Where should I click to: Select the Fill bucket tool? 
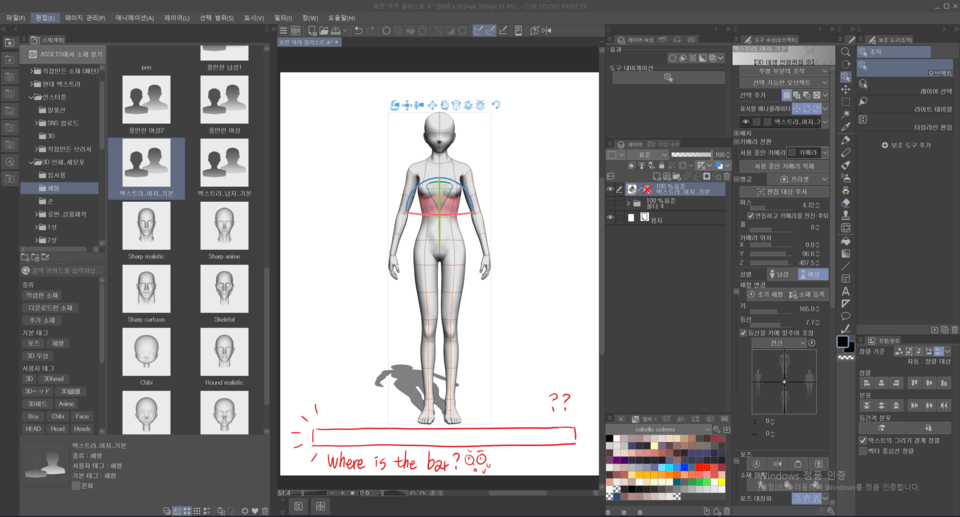pos(846,241)
